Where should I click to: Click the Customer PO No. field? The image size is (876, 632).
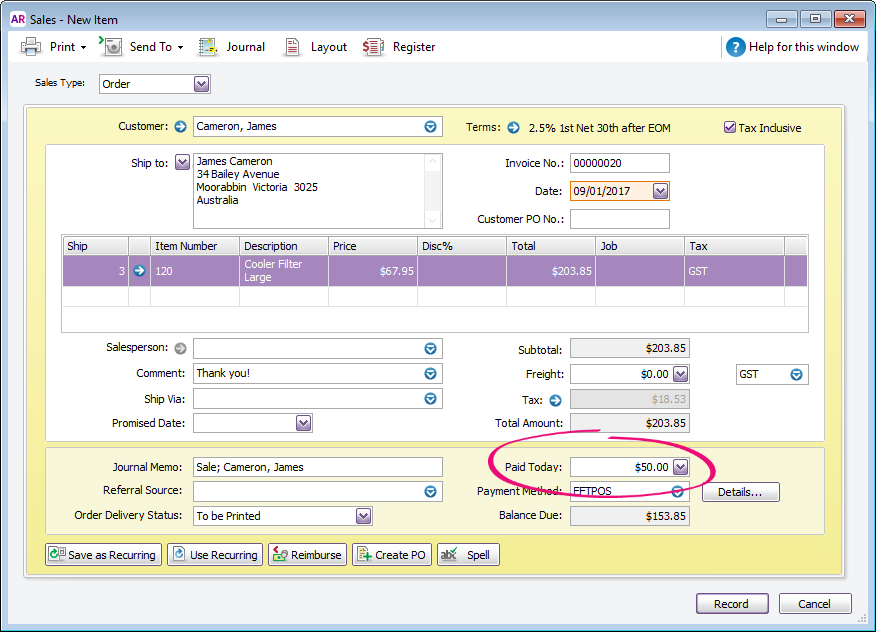pyautogui.click(x=619, y=219)
